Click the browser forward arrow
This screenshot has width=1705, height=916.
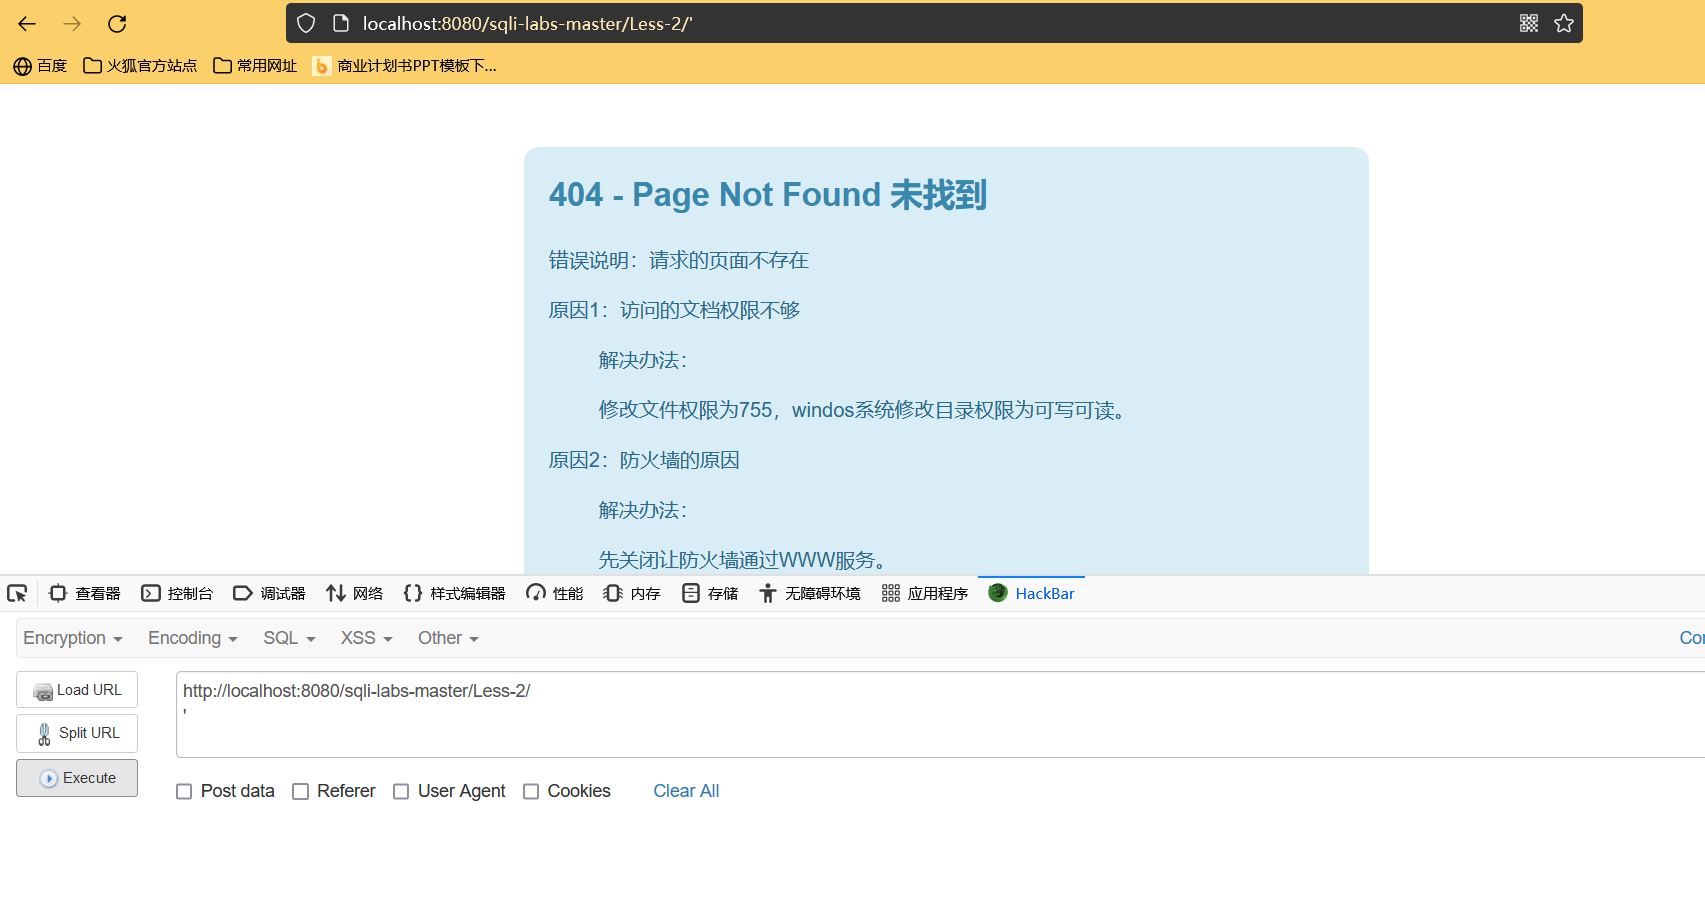click(x=72, y=24)
